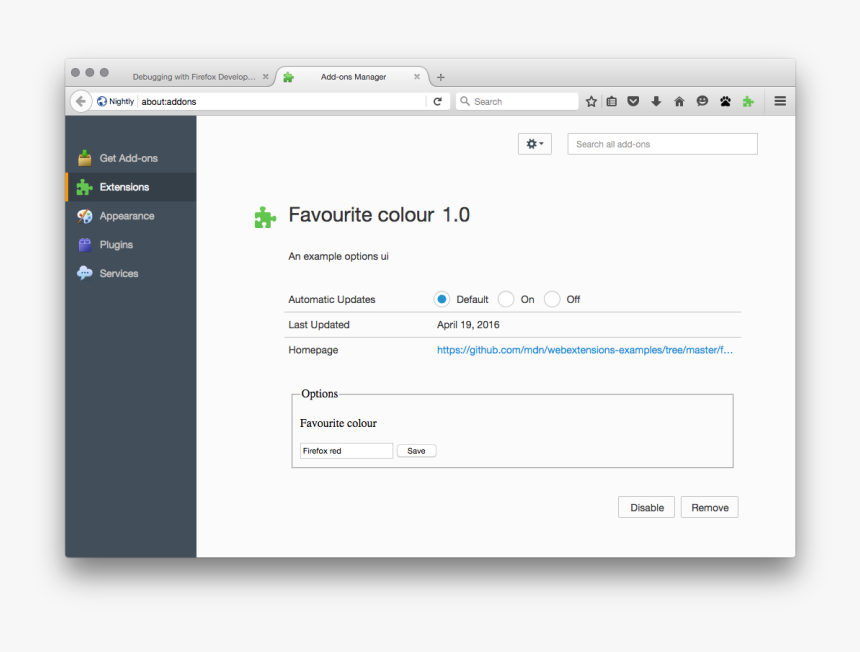Click the Plugins brick icon
This screenshot has height=652, width=860.
[84, 245]
